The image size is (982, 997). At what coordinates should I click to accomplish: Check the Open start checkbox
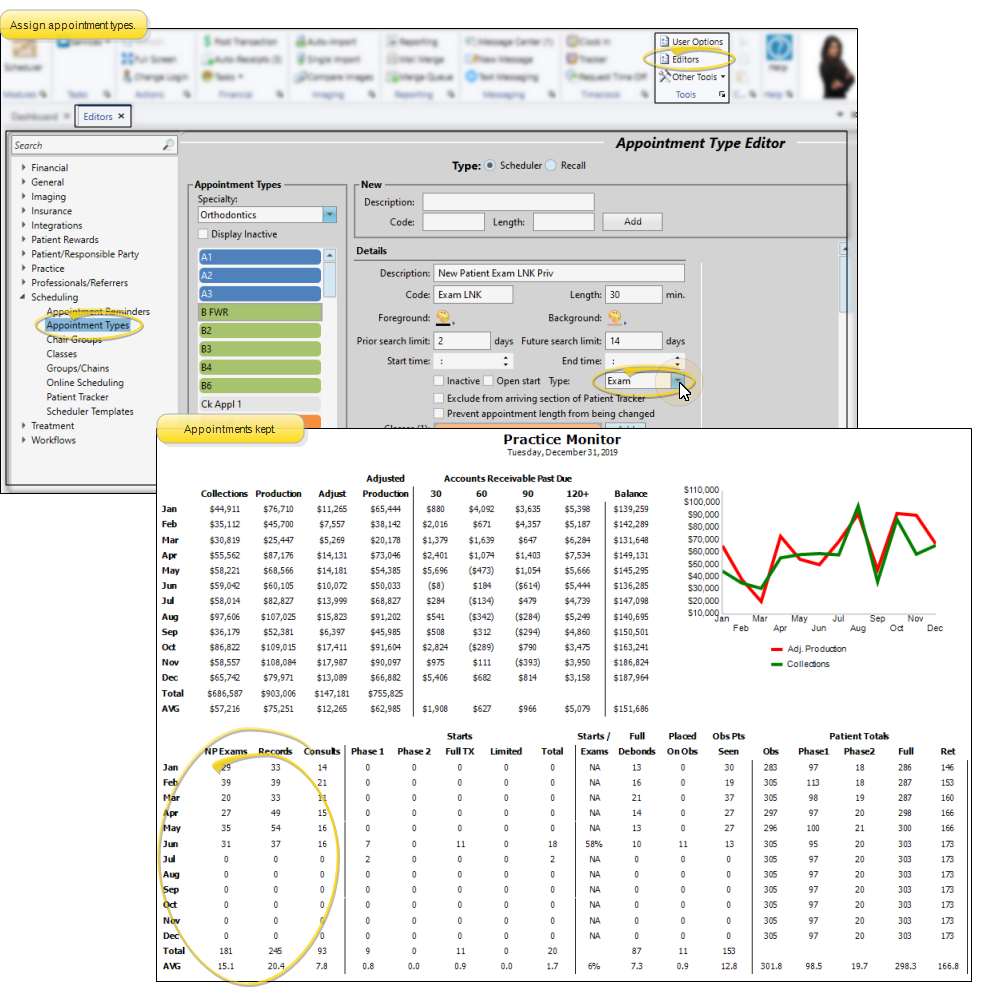[489, 381]
